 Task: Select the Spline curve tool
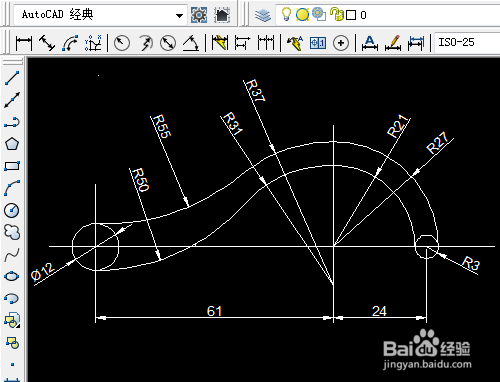click(12, 255)
